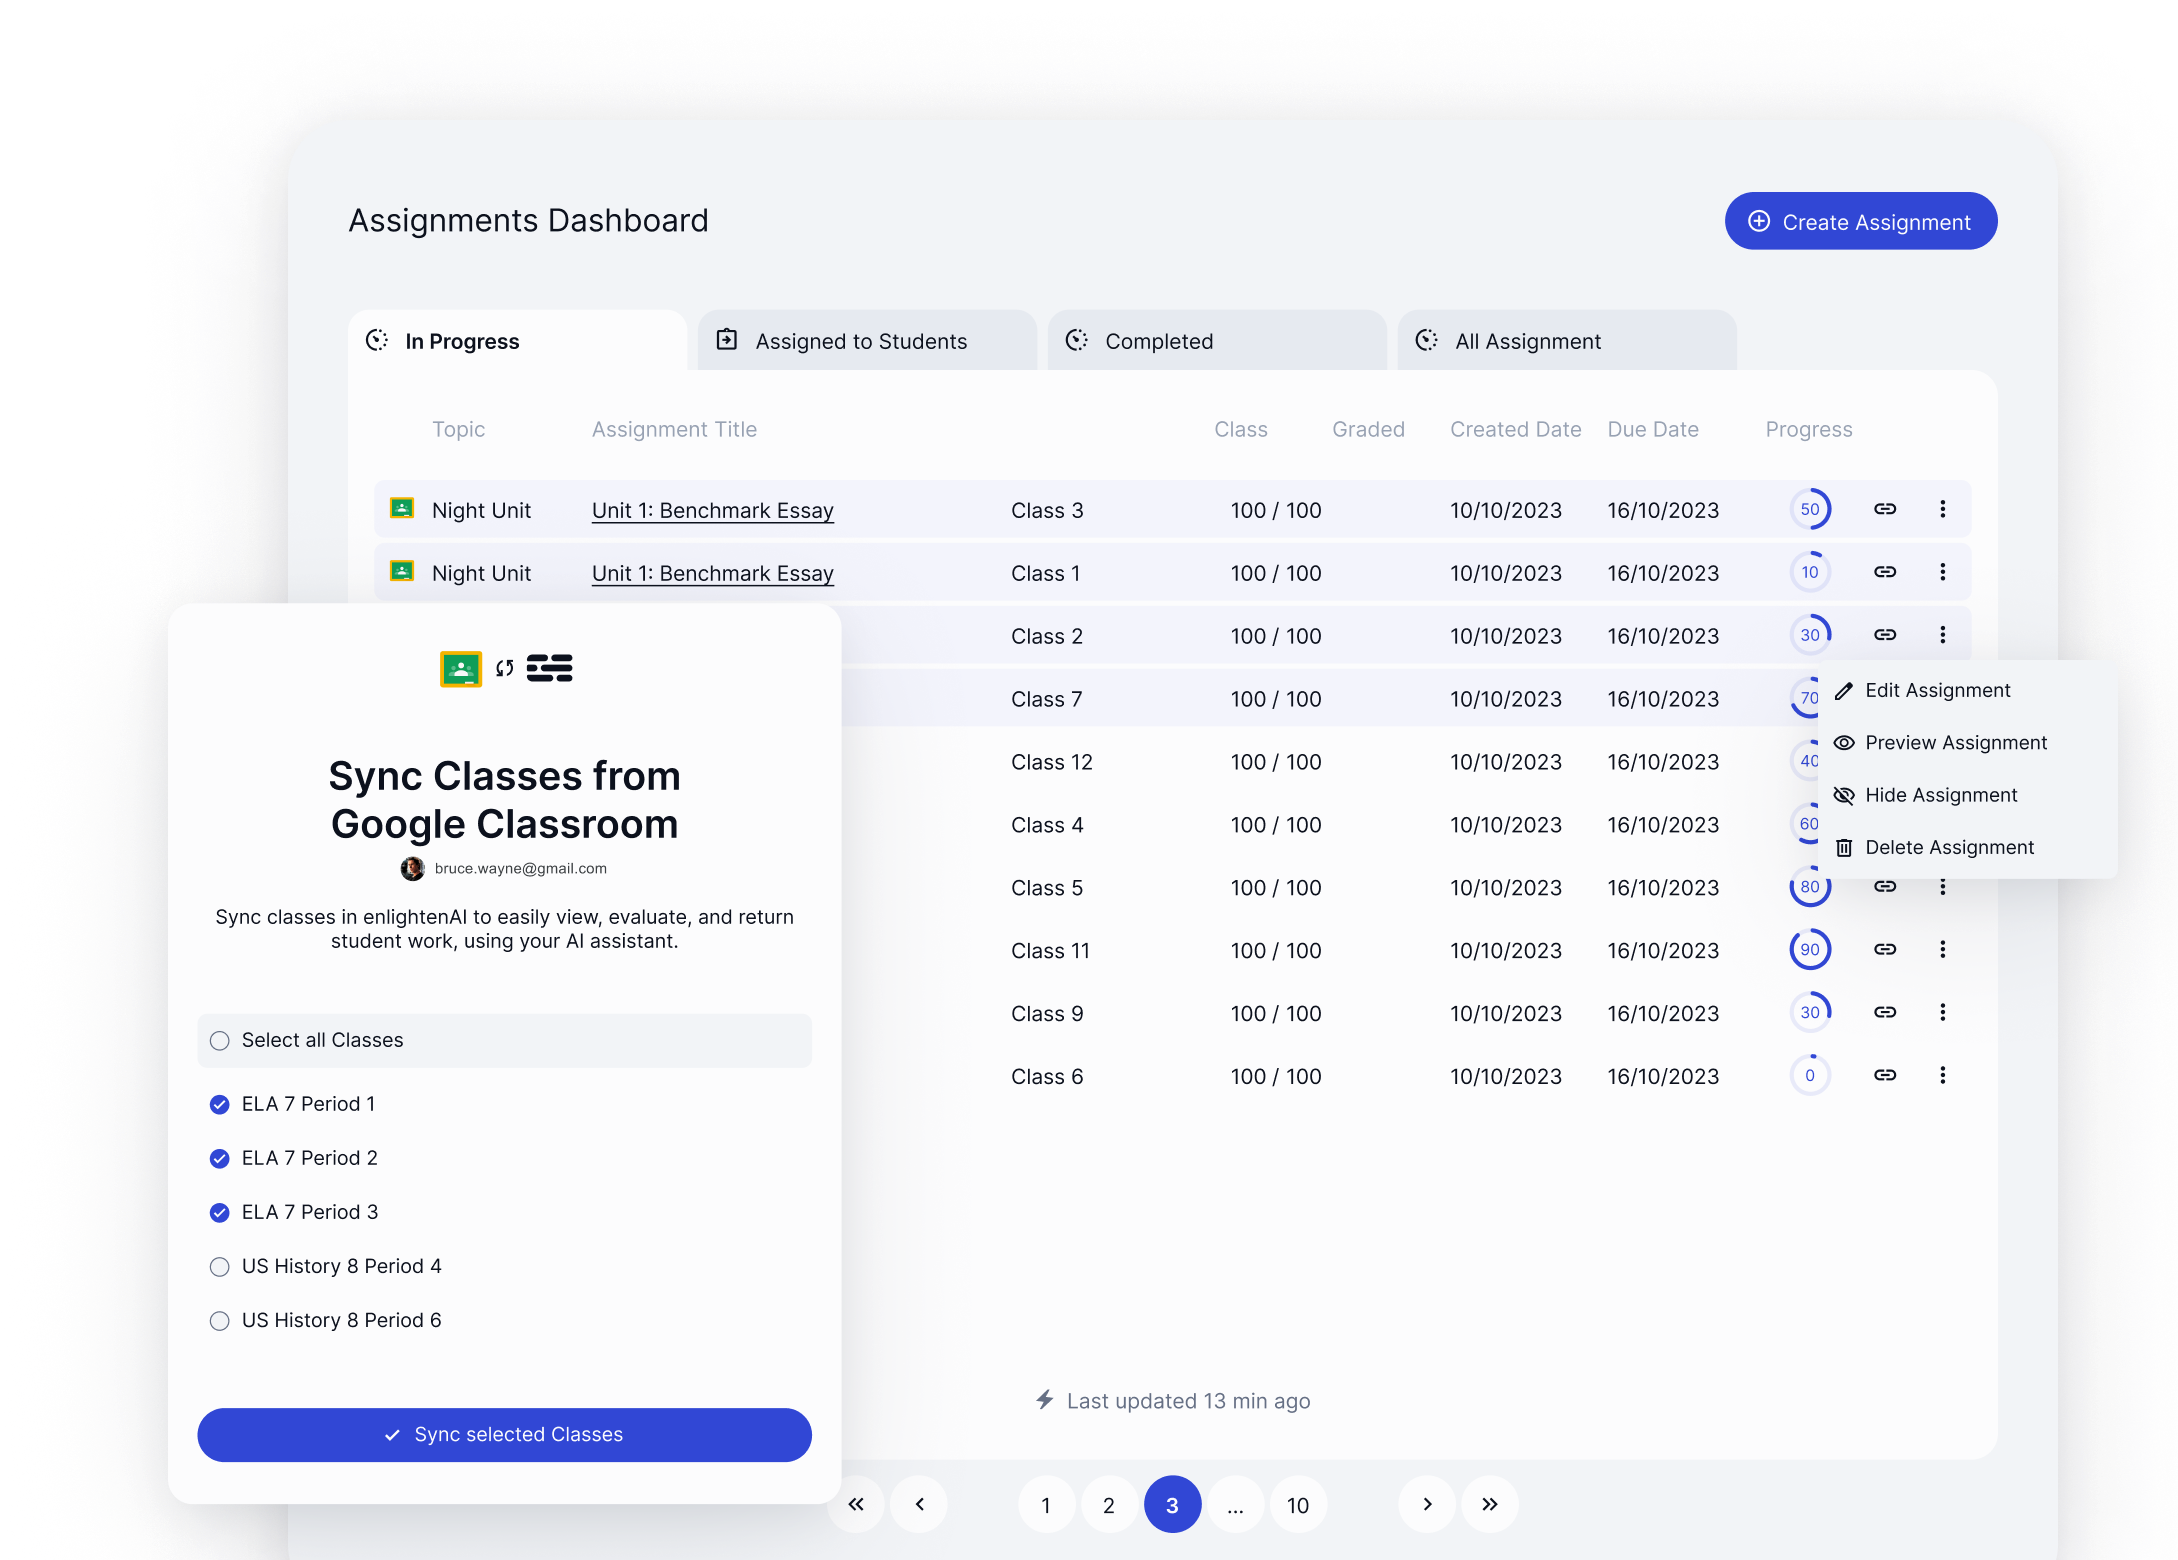Uncheck ELA 7 Period 3
The width and height of the screenshot is (2178, 1560).
pyautogui.click(x=220, y=1212)
